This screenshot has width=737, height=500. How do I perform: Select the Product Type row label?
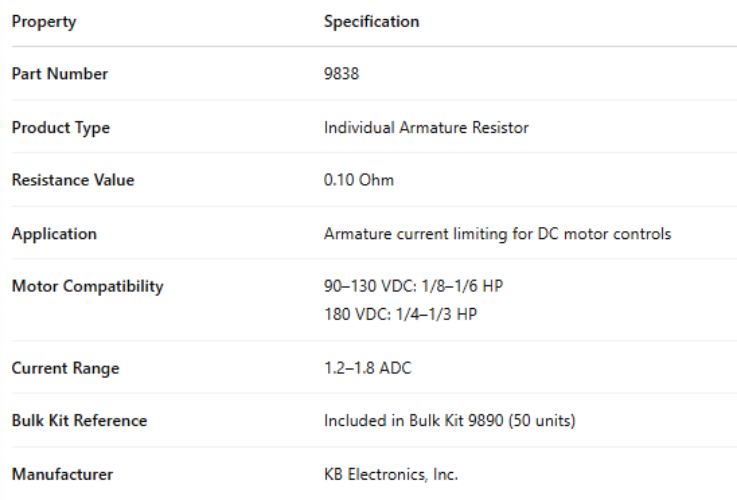(x=61, y=128)
